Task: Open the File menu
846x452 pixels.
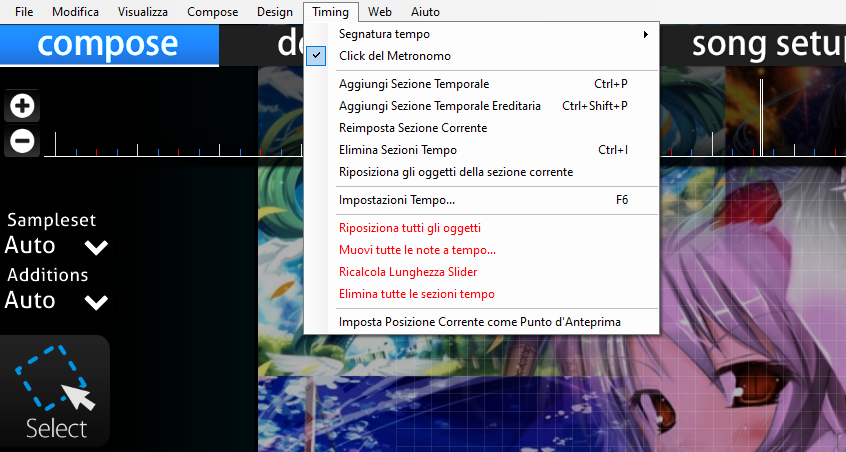Action: (x=24, y=11)
